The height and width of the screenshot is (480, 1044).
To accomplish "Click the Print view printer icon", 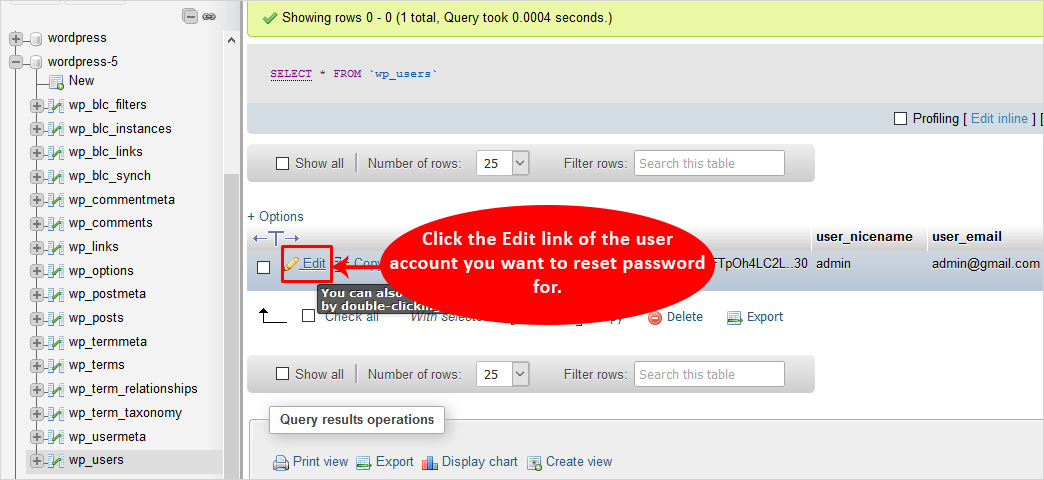I will click(281, 462).
